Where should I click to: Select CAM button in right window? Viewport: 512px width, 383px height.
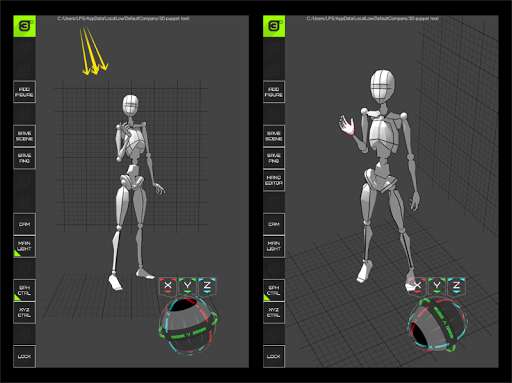pos(274,224)
